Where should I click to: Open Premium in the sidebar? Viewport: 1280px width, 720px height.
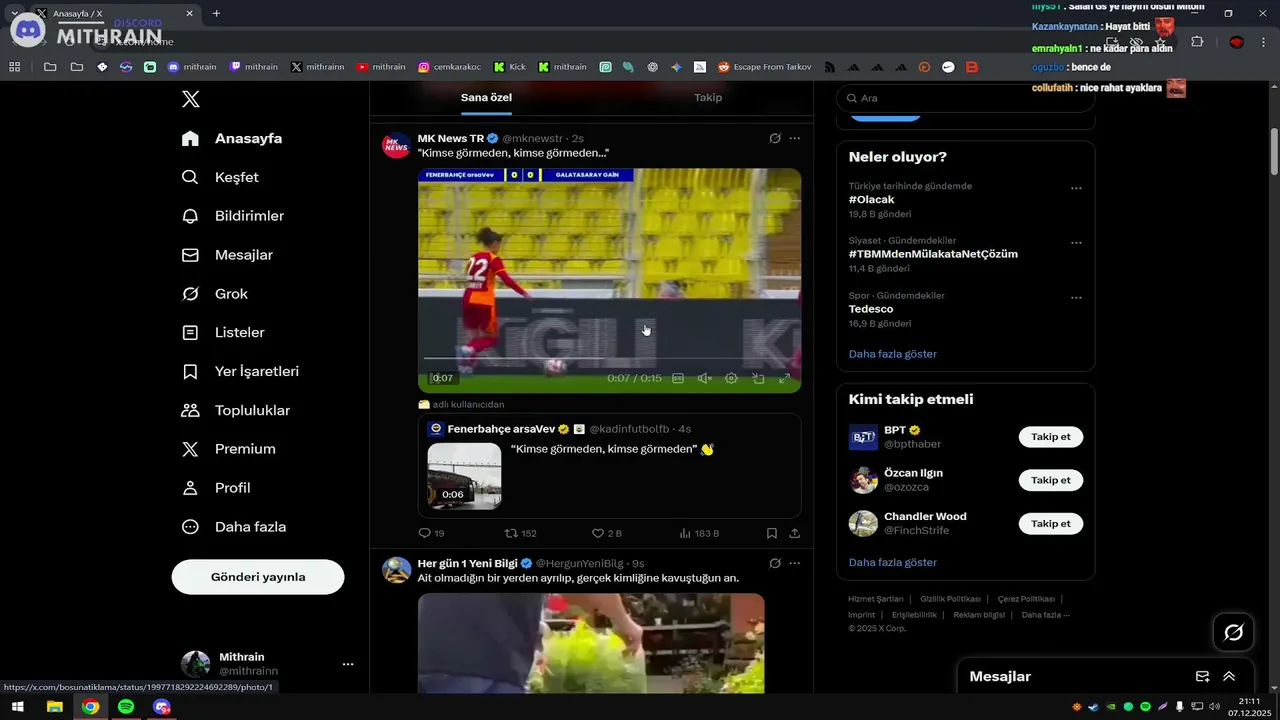point(228,449)
